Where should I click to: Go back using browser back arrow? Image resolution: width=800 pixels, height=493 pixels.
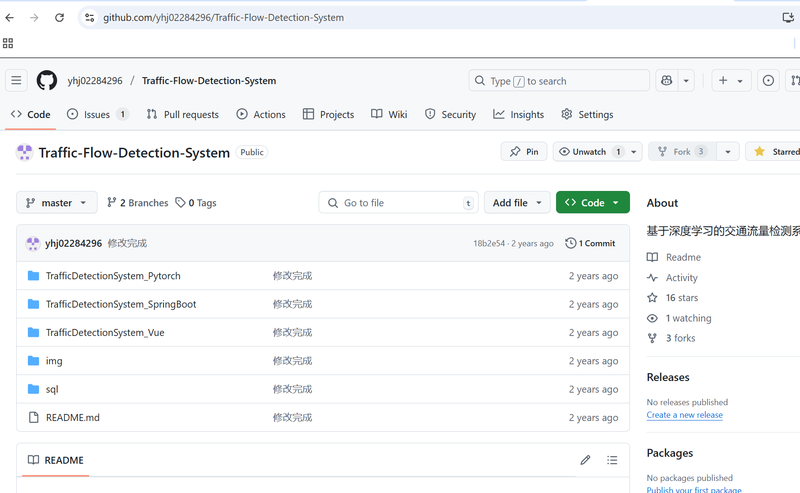[x=10, y=18]
